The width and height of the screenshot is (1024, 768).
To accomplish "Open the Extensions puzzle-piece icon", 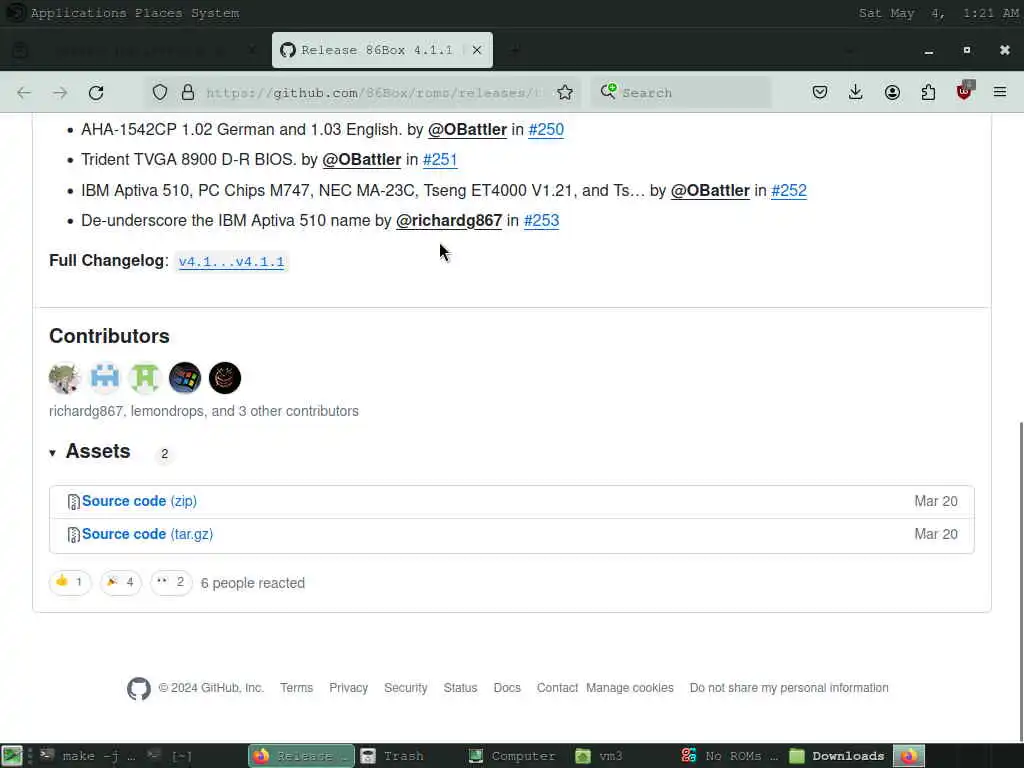I will [x=928, y=93].
